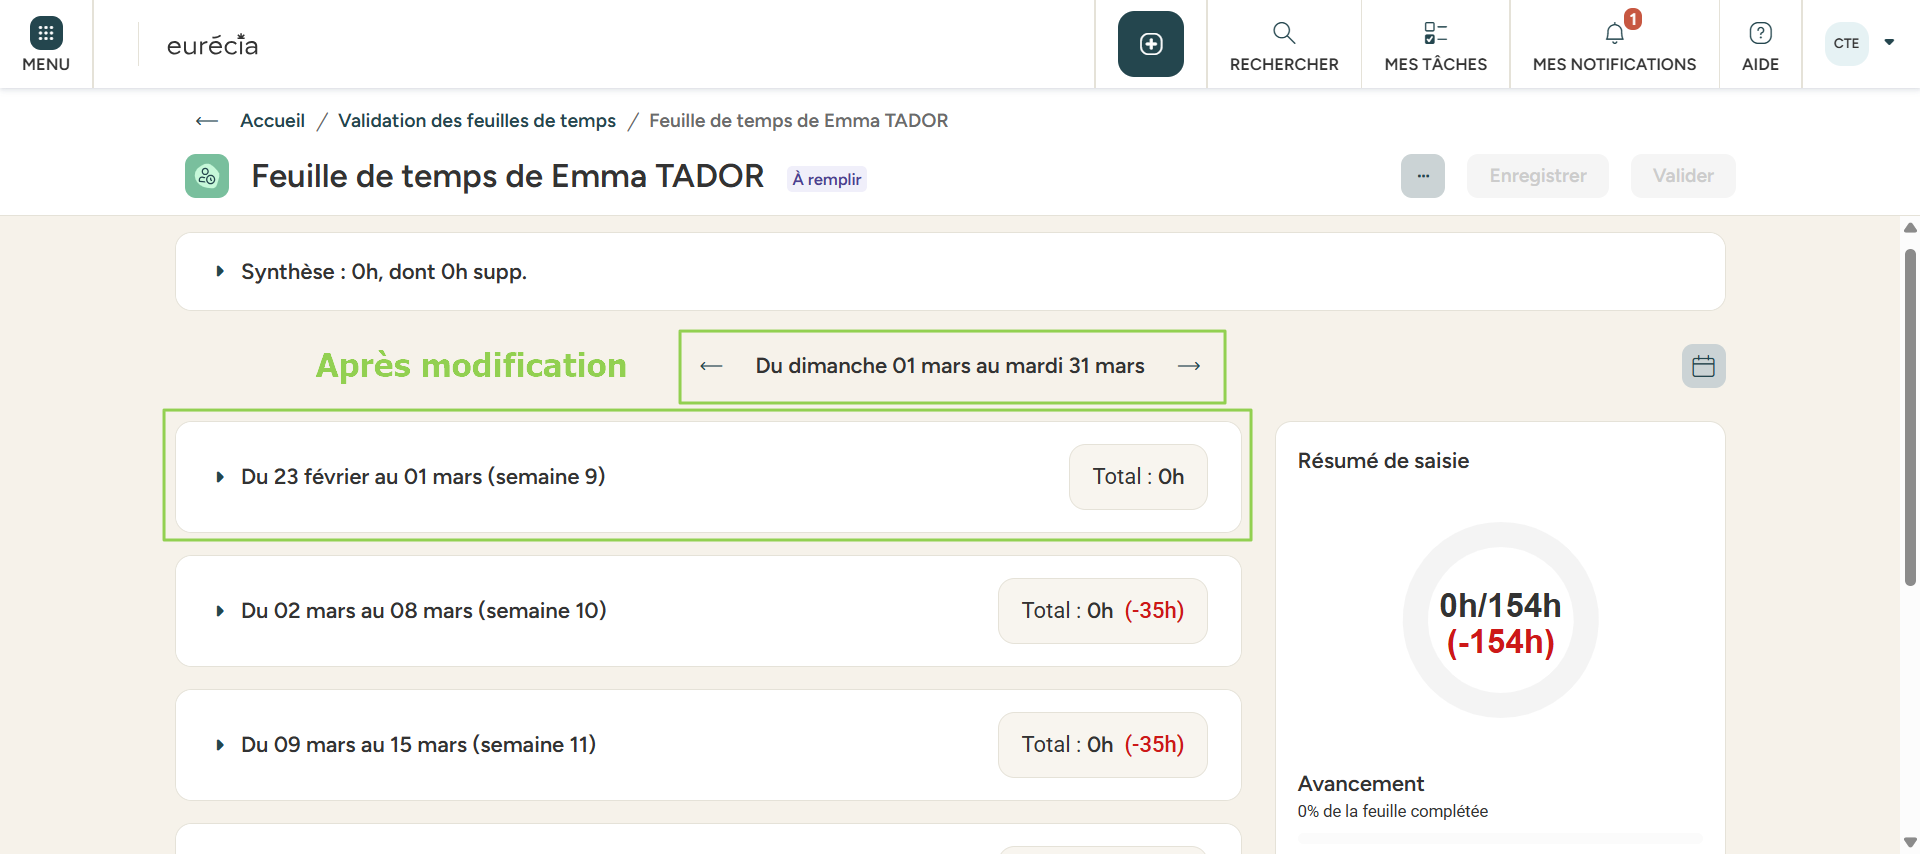
Task: Click the Enregistrer button
Action: [x=1537, y=176]
